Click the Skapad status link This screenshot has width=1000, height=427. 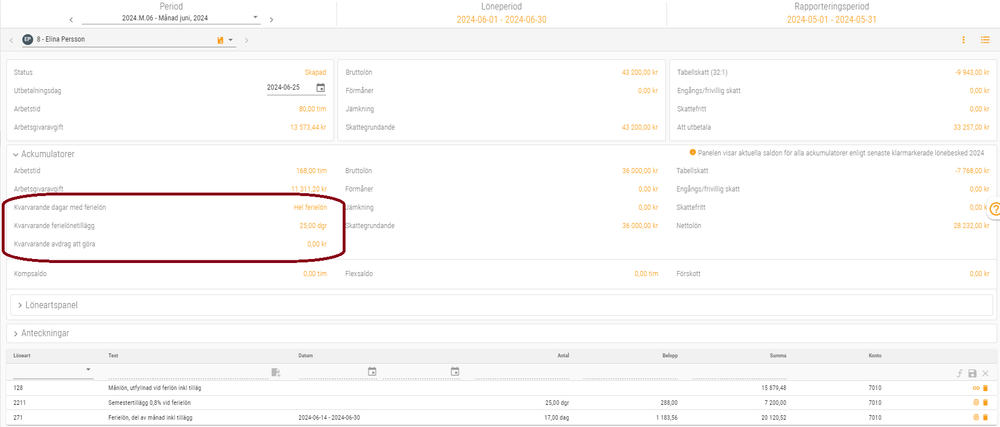pyautogui.click(x=315, y=72)
